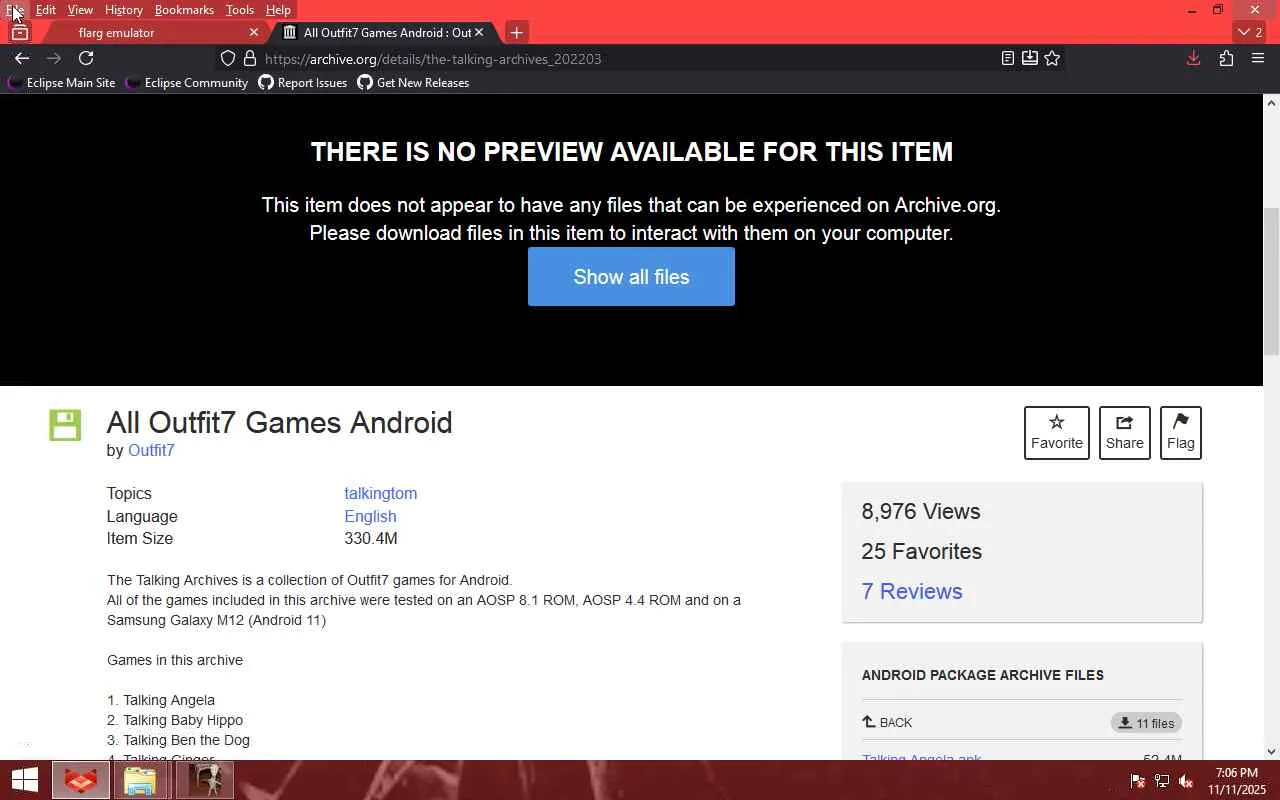This screenshot has width=1280, height=800.
Task: Open the tracking protection shield icon
Action: point(228,59)
